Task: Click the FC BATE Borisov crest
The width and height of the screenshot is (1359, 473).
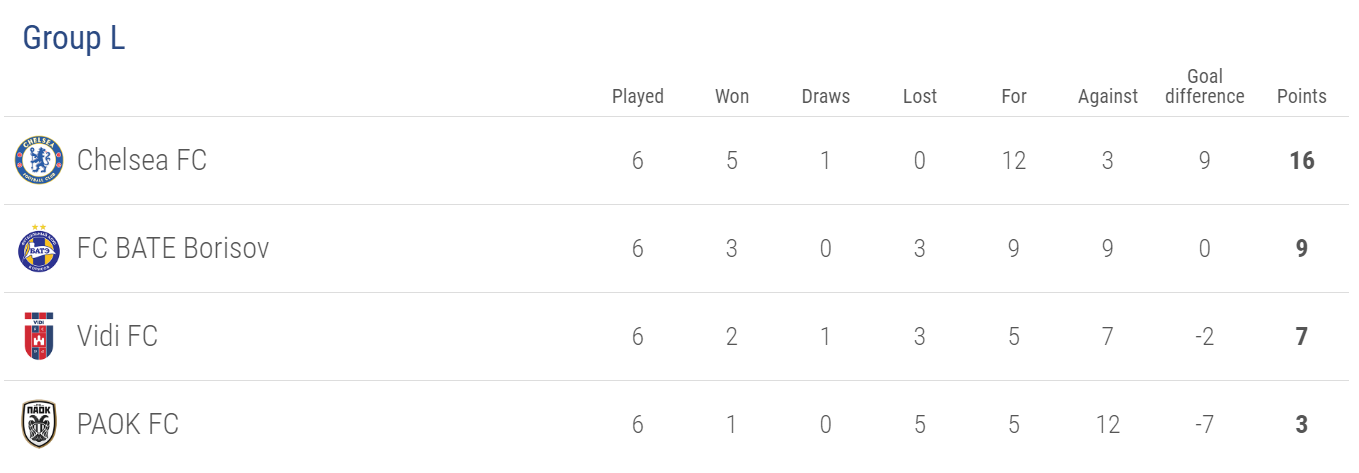Action: pyautogui.click(x=39, y=248)
